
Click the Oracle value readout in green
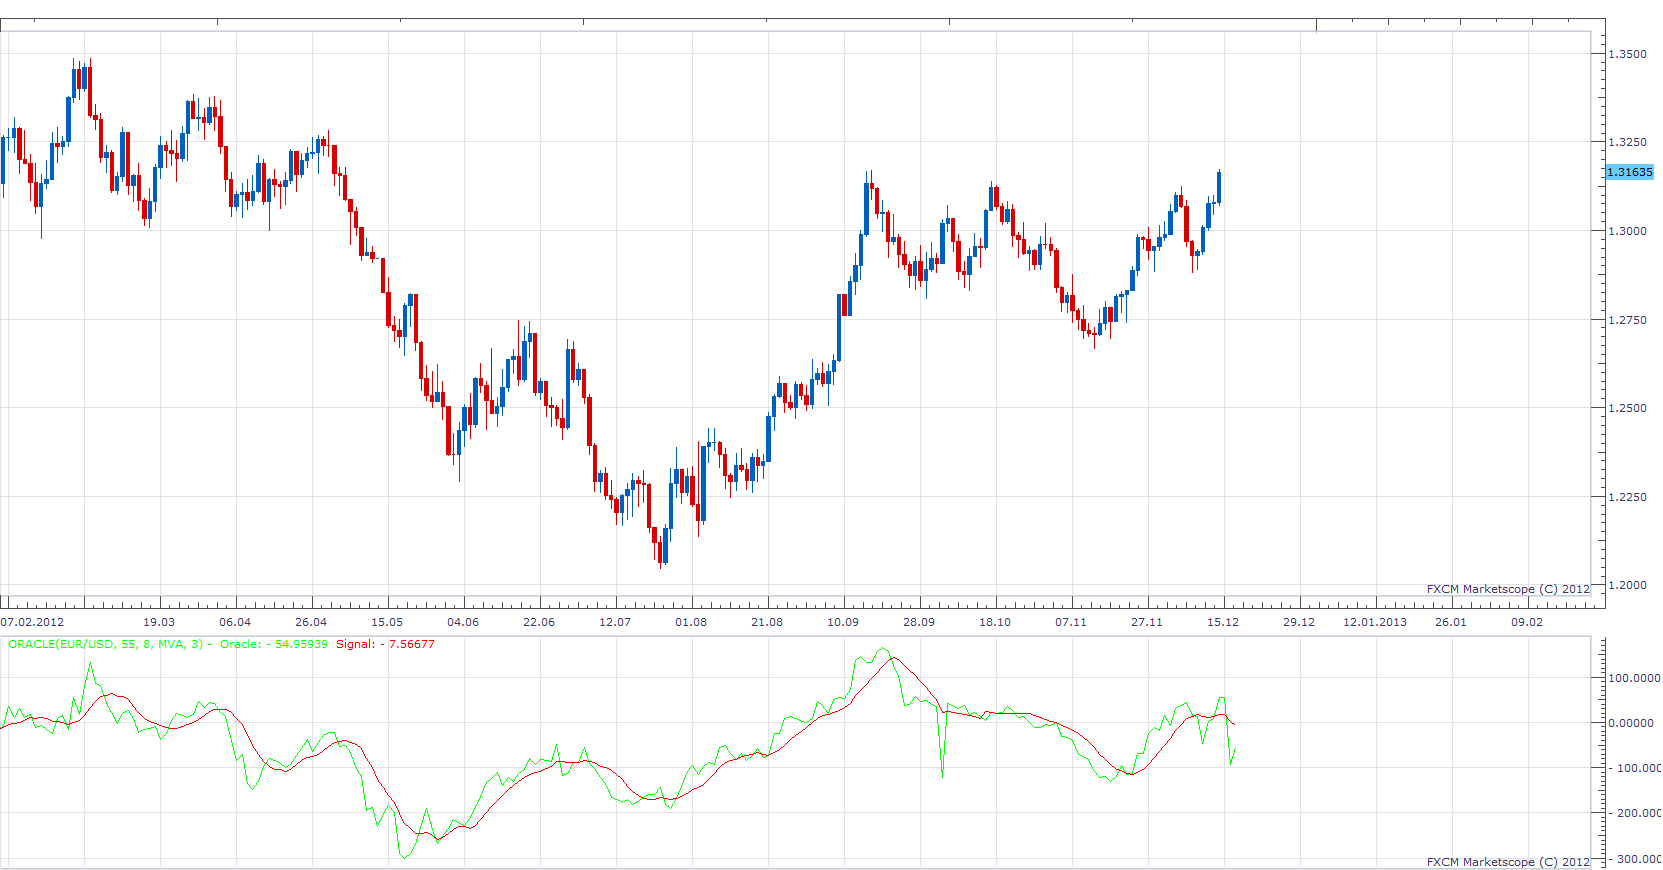(274, 644)
